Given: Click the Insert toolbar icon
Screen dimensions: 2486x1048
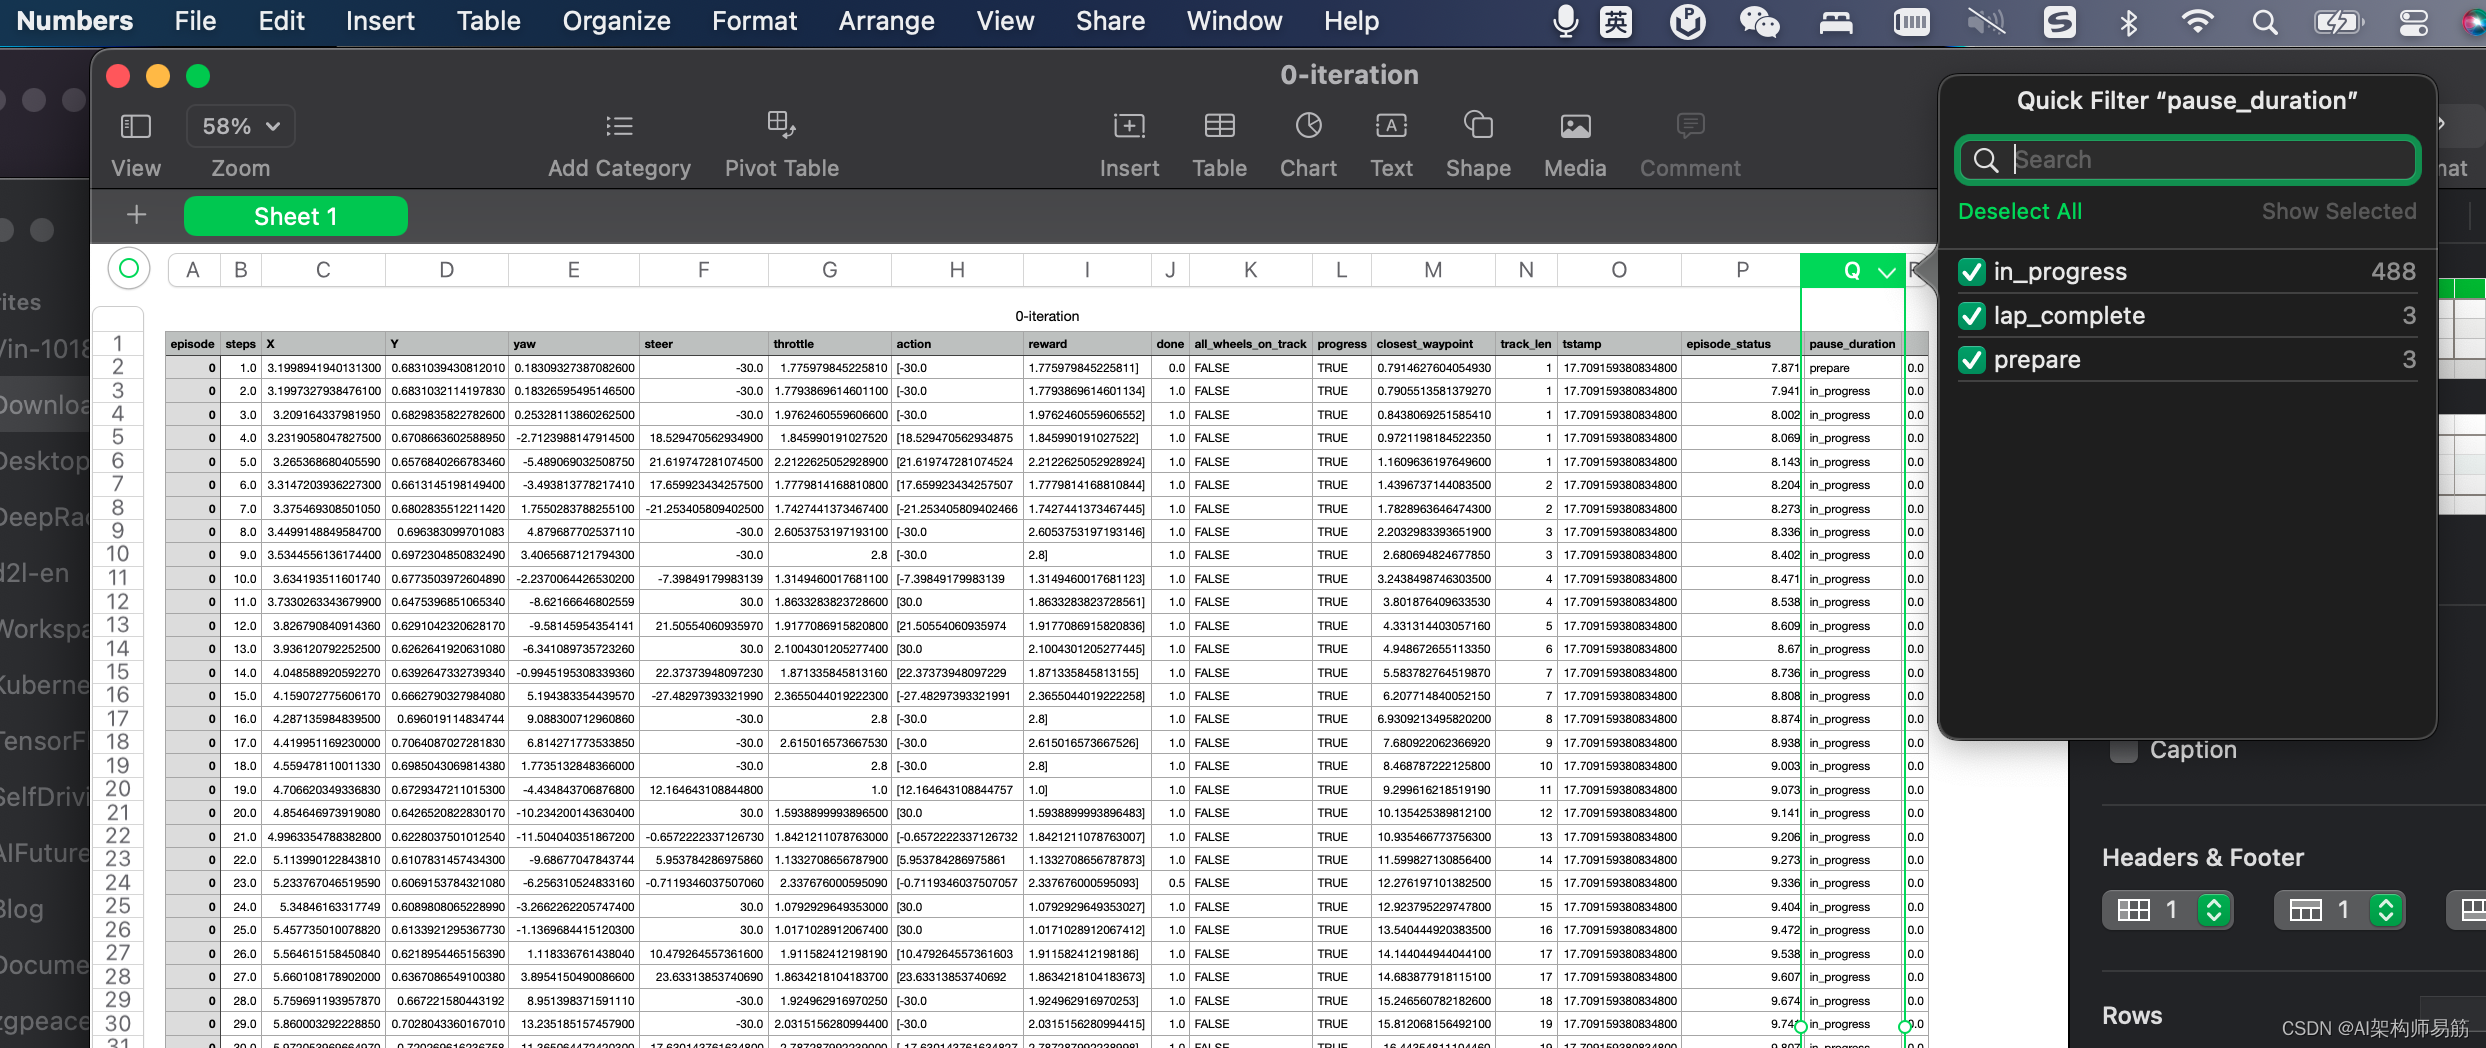Looking at the screenshot, I should [x=1129, y=126].
